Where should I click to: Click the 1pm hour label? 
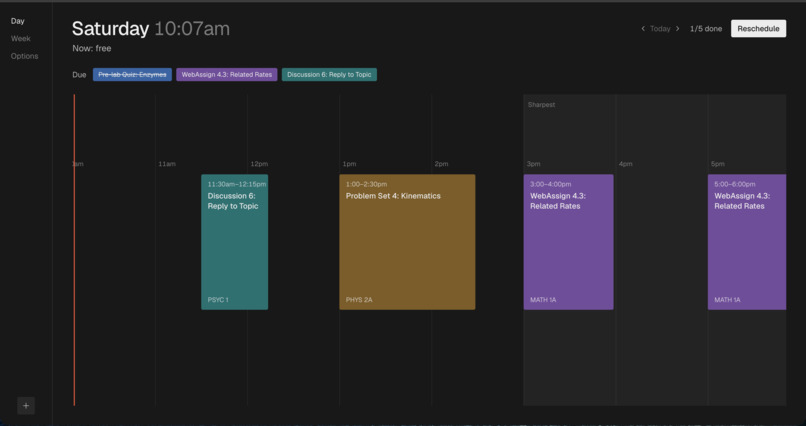point(349,164)
